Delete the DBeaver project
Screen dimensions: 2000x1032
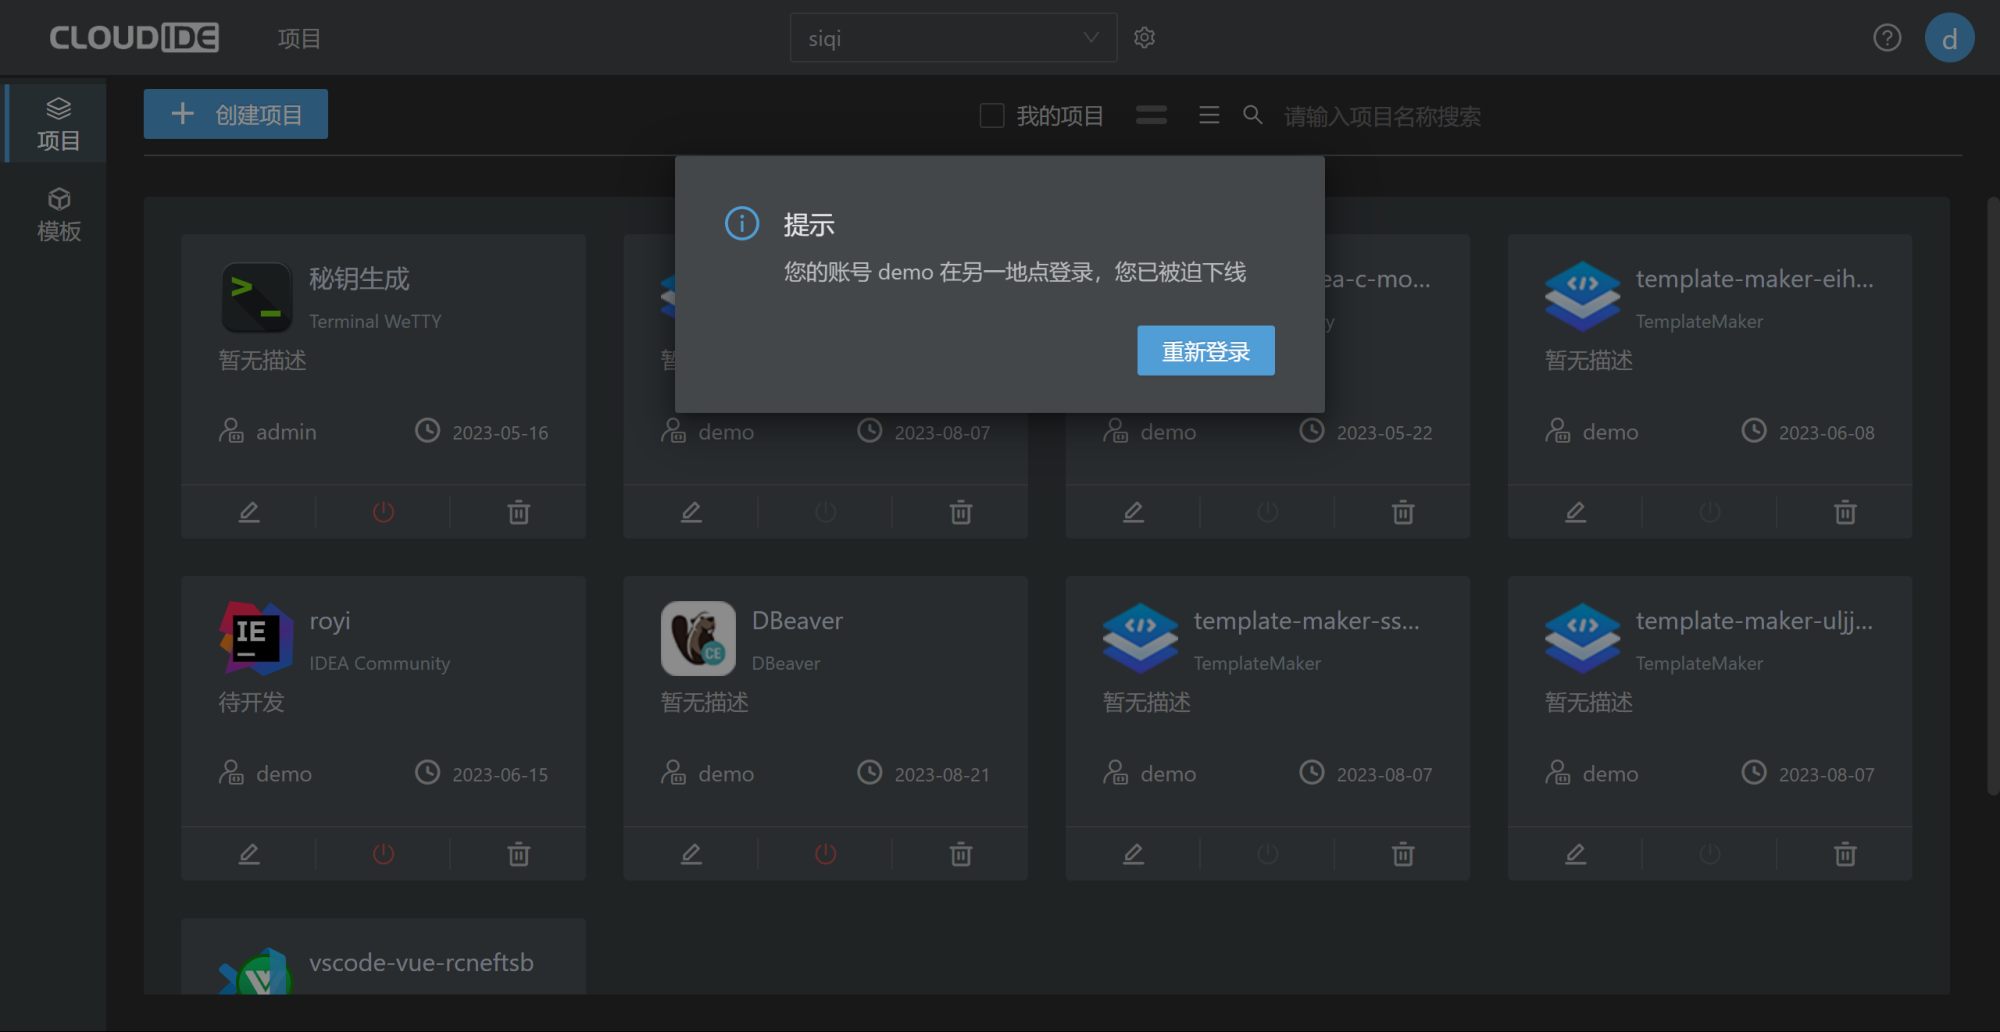[x=960, y=854]
